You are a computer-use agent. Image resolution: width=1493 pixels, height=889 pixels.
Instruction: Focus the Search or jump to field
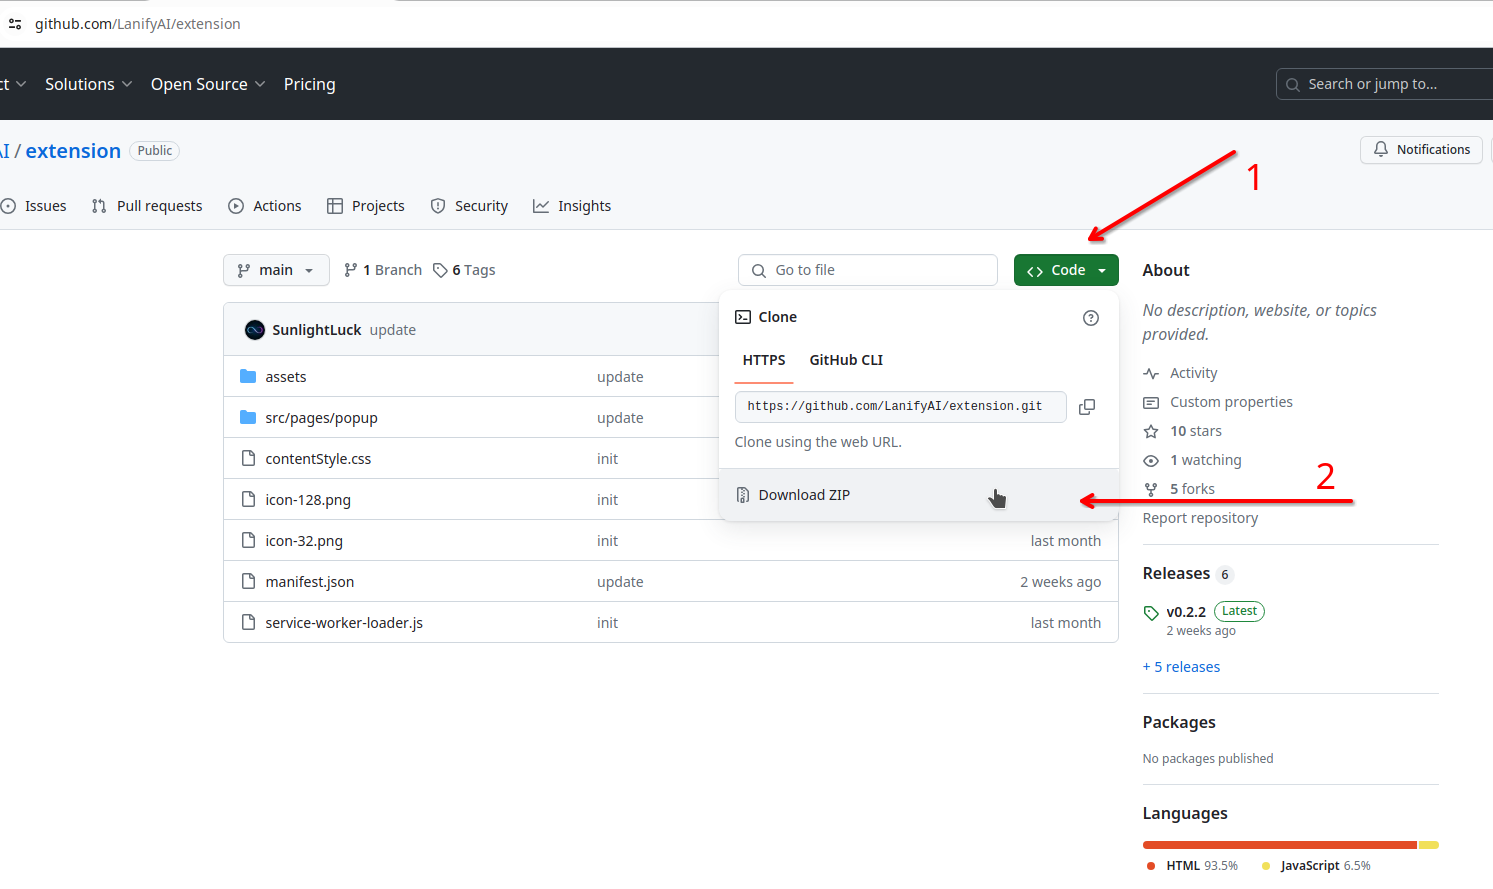[x=1385, y=84]
